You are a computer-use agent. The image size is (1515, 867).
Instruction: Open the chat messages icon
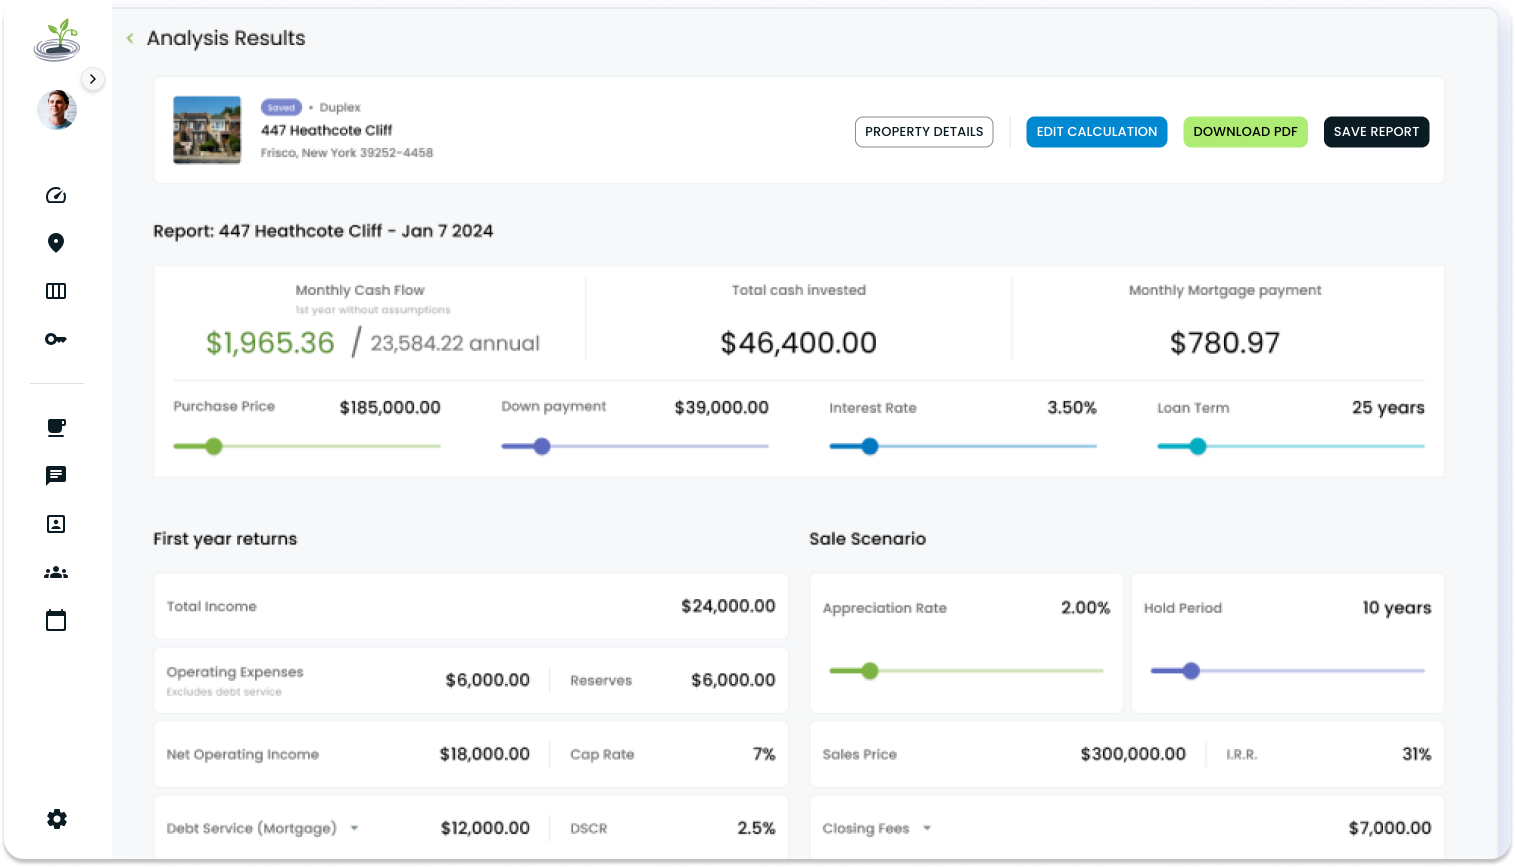[56, 475]
